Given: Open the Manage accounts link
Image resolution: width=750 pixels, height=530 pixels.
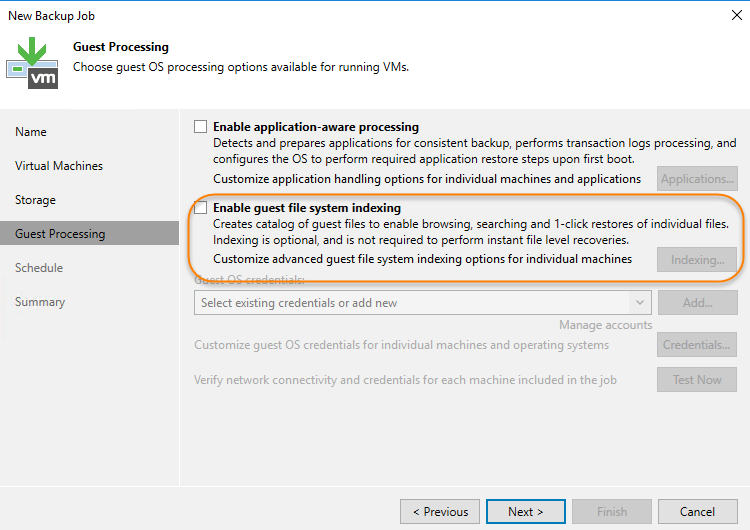Looking at the screenshot, I should click(605, 325).
